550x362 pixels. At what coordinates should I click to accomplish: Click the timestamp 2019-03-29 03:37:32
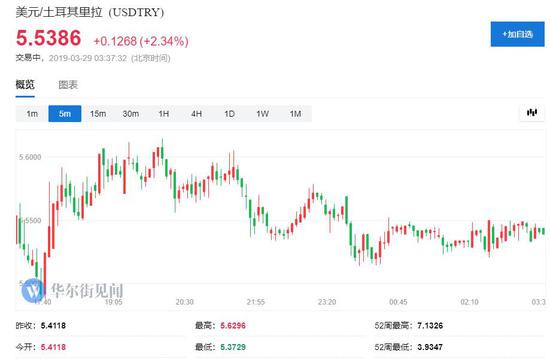pos(88,58)
